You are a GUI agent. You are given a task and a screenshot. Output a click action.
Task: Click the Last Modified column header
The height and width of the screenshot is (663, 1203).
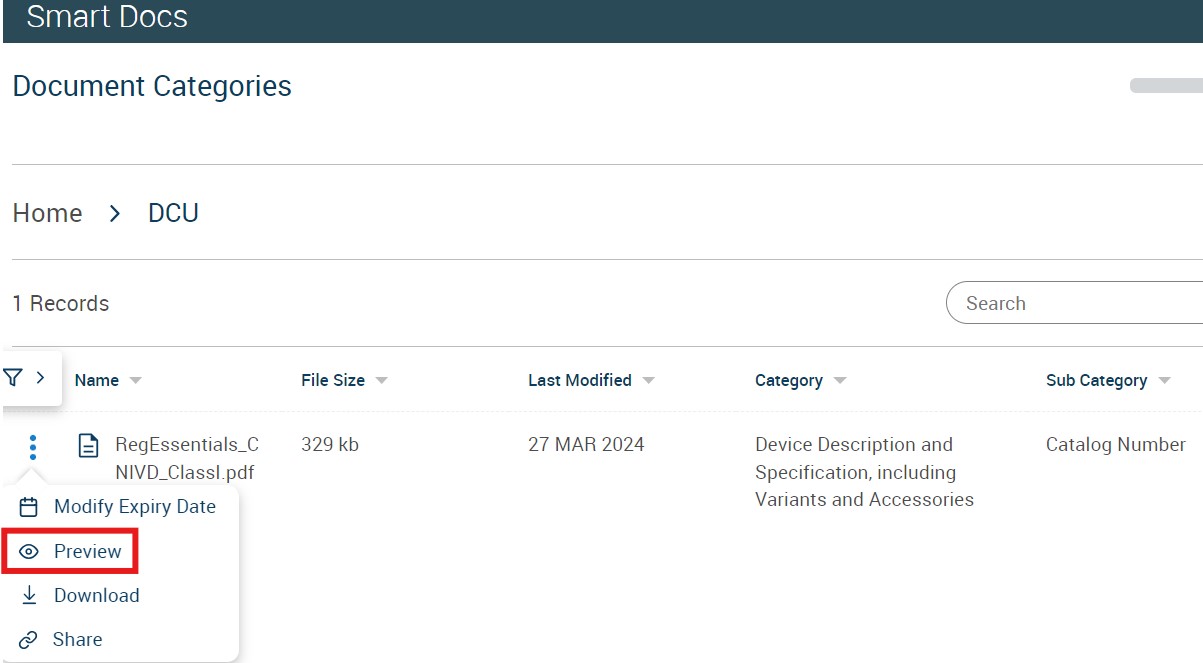[x=580, y=380]
